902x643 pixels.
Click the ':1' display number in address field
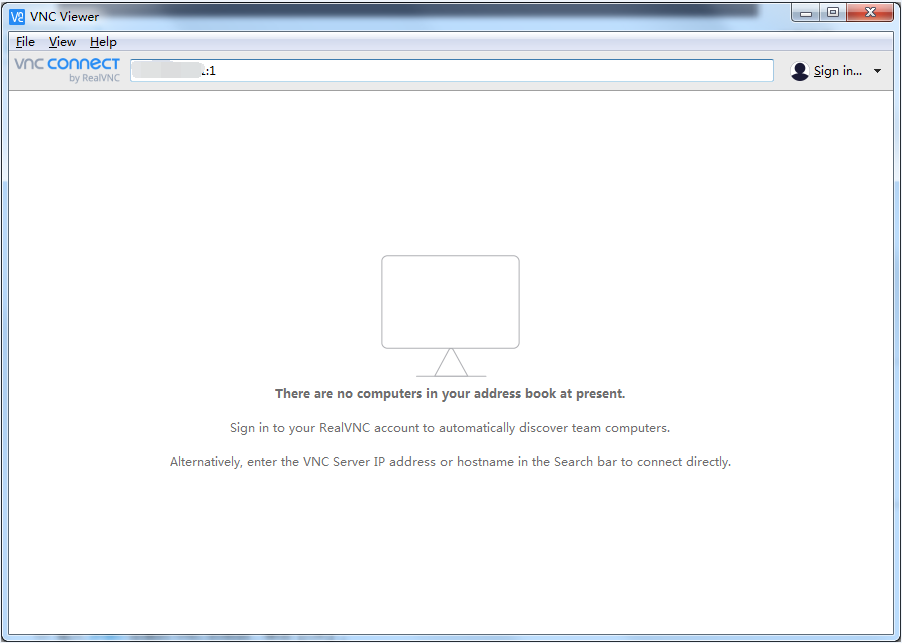coord(210,71)
